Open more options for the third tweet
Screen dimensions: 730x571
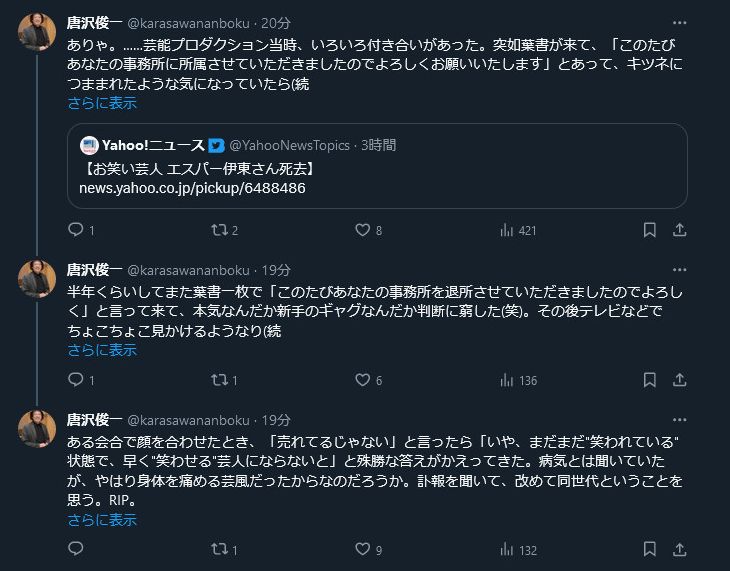(x=680, y=420)
